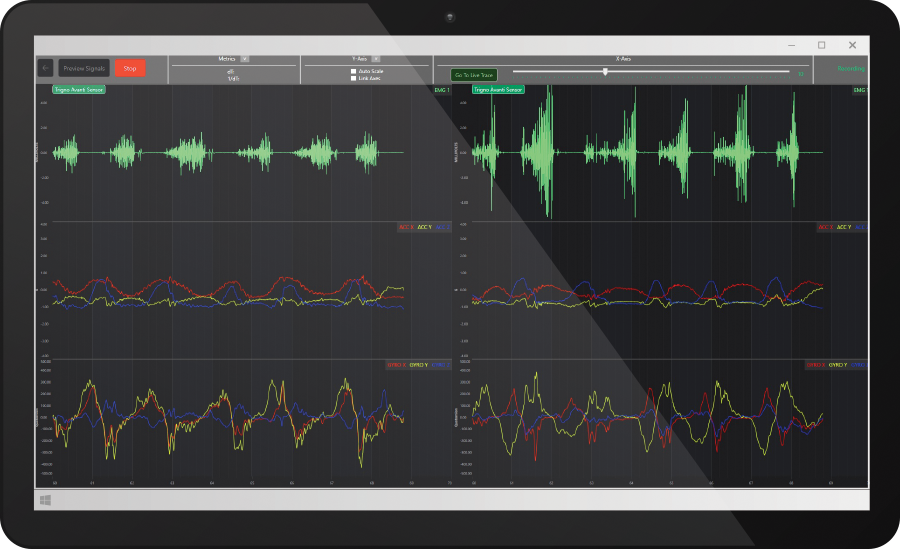Image resolution: width=900 pixels, height=549 pixels.
Task: Click the GYRO Z legend in left plot
Action: coord(441,365)
